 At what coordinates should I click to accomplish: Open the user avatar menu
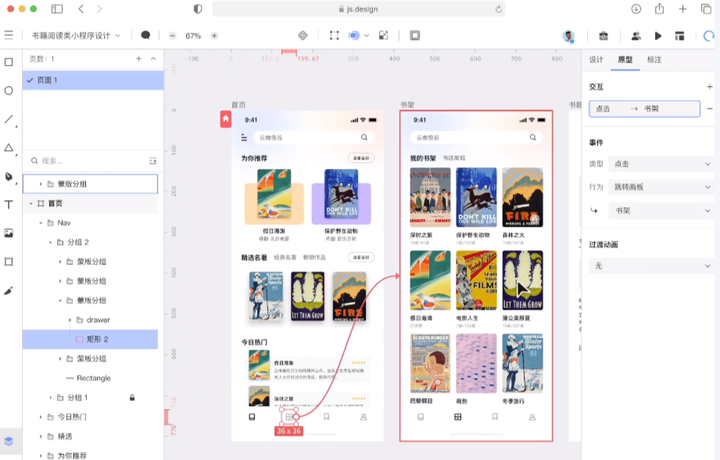click(568, 36)
